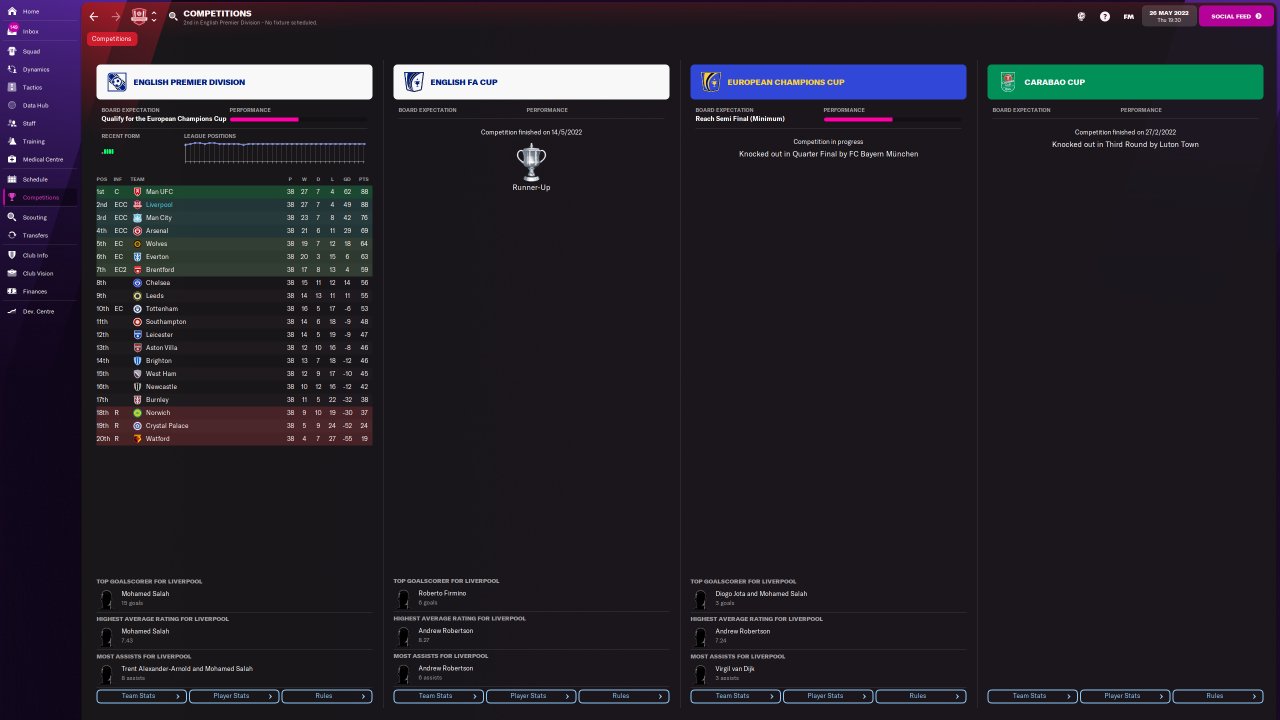Click the Brentford badge in the table

coord(137,269)
